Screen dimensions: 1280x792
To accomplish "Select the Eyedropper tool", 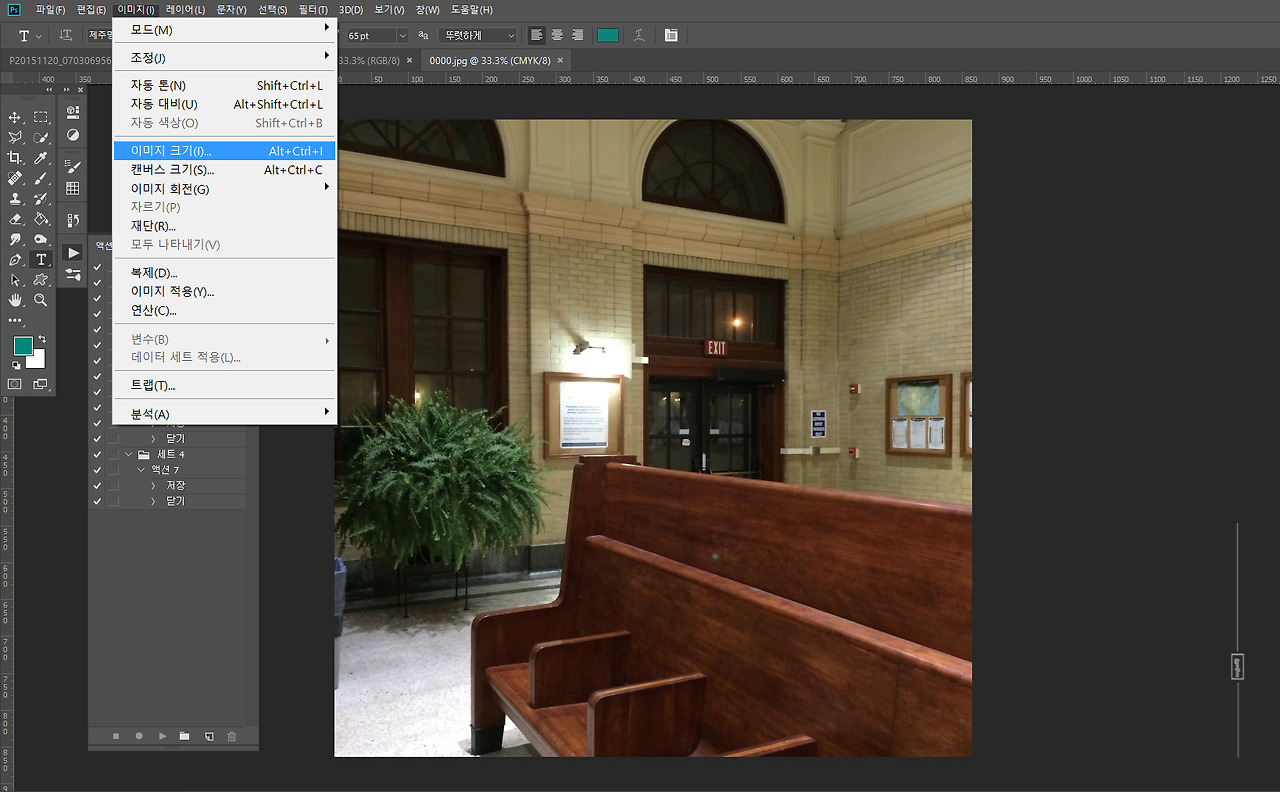I will pos(41,158).
